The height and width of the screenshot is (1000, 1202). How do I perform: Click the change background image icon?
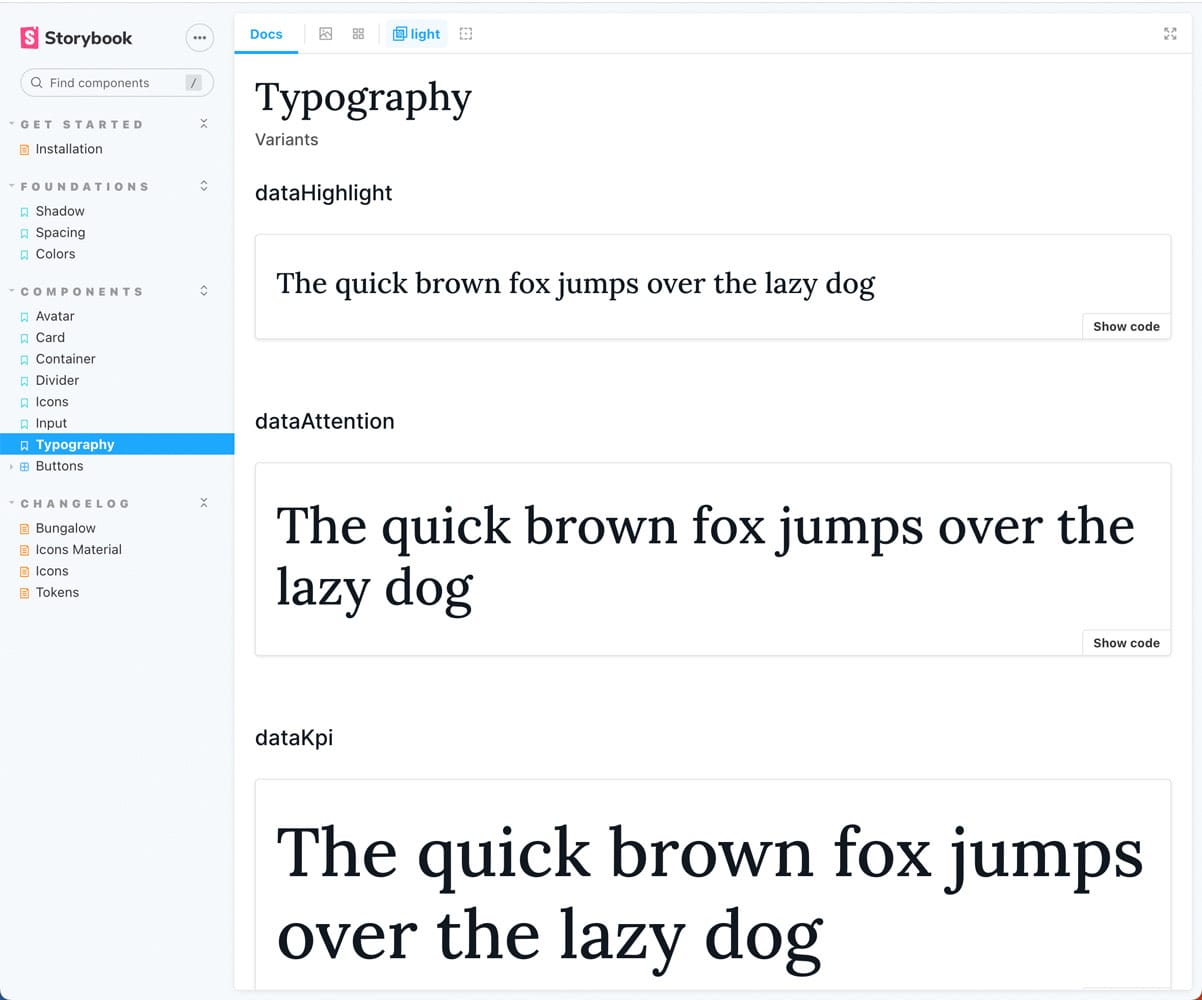325,34
